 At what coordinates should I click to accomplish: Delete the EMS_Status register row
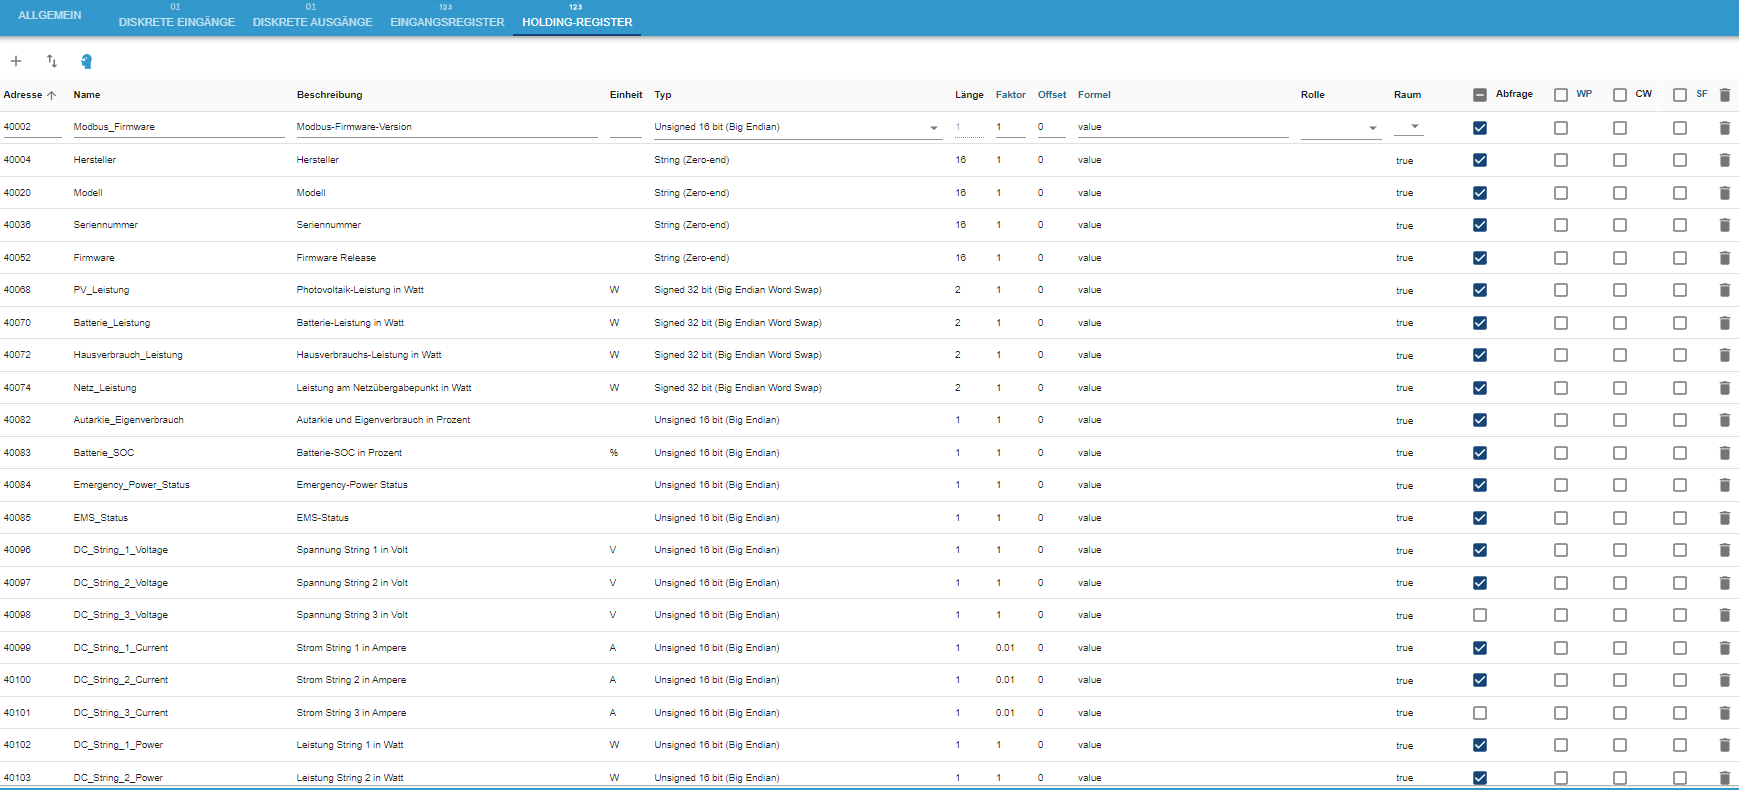point(1724,518)
